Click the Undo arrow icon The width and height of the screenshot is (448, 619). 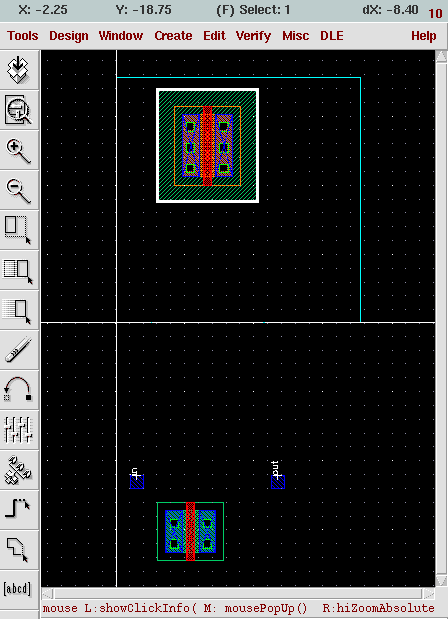tap(19, 390)
